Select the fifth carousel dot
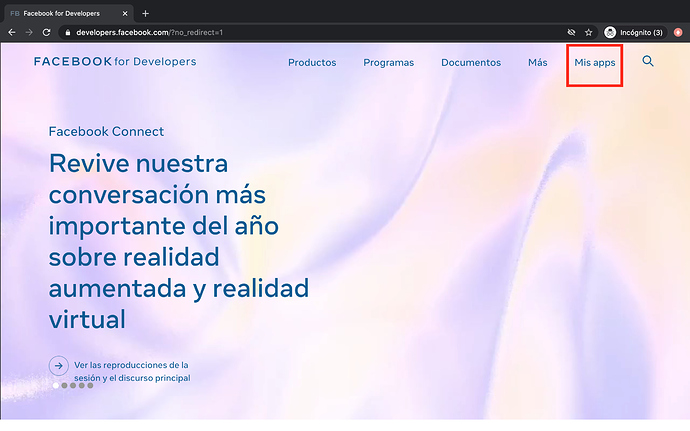 (x=90, y=386)
